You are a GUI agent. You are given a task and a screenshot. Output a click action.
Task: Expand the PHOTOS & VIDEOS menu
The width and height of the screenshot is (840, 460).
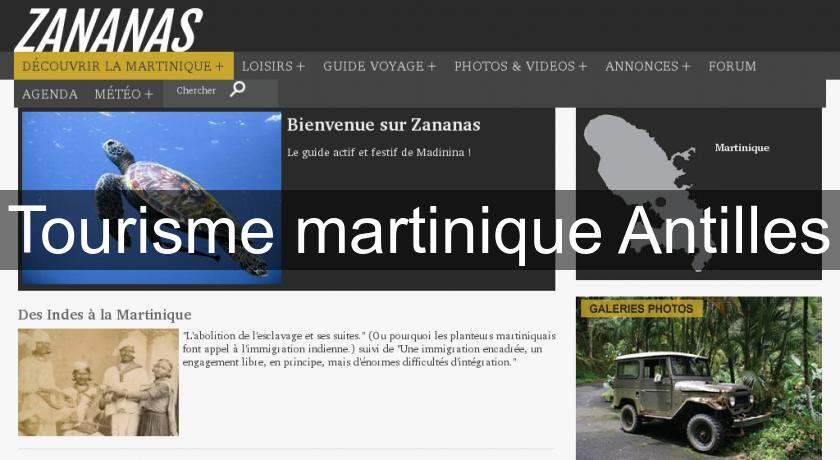pyautogui.click(x=520, y=66)
